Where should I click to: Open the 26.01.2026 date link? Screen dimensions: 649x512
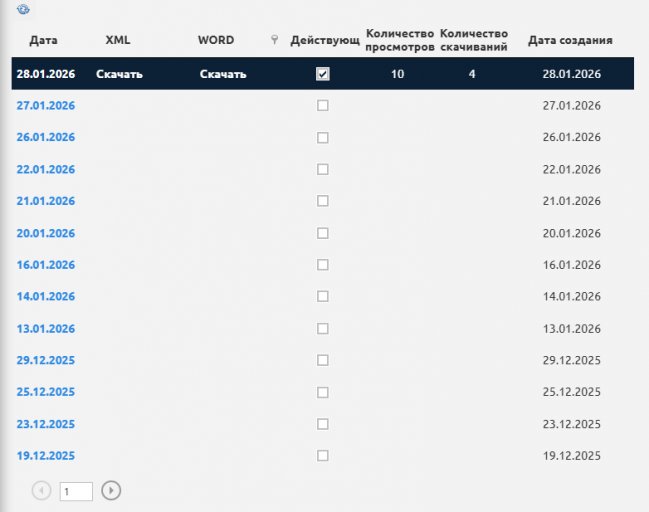[46, 137]
